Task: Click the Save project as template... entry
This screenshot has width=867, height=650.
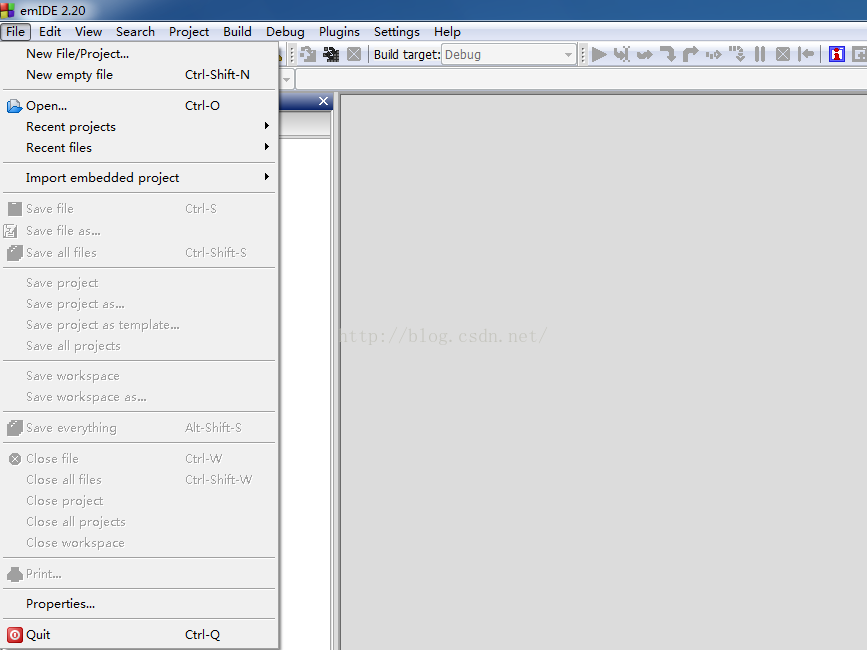Action: tap(139, 324)
